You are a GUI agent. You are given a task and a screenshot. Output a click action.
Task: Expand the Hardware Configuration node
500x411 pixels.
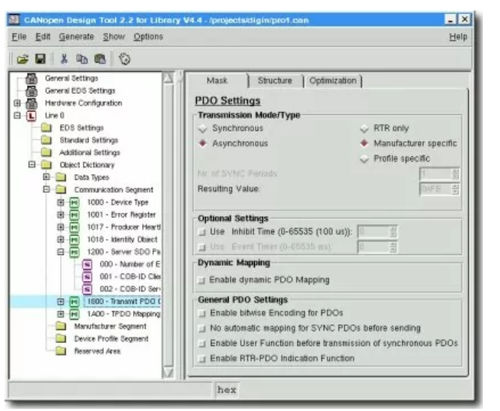17,103
